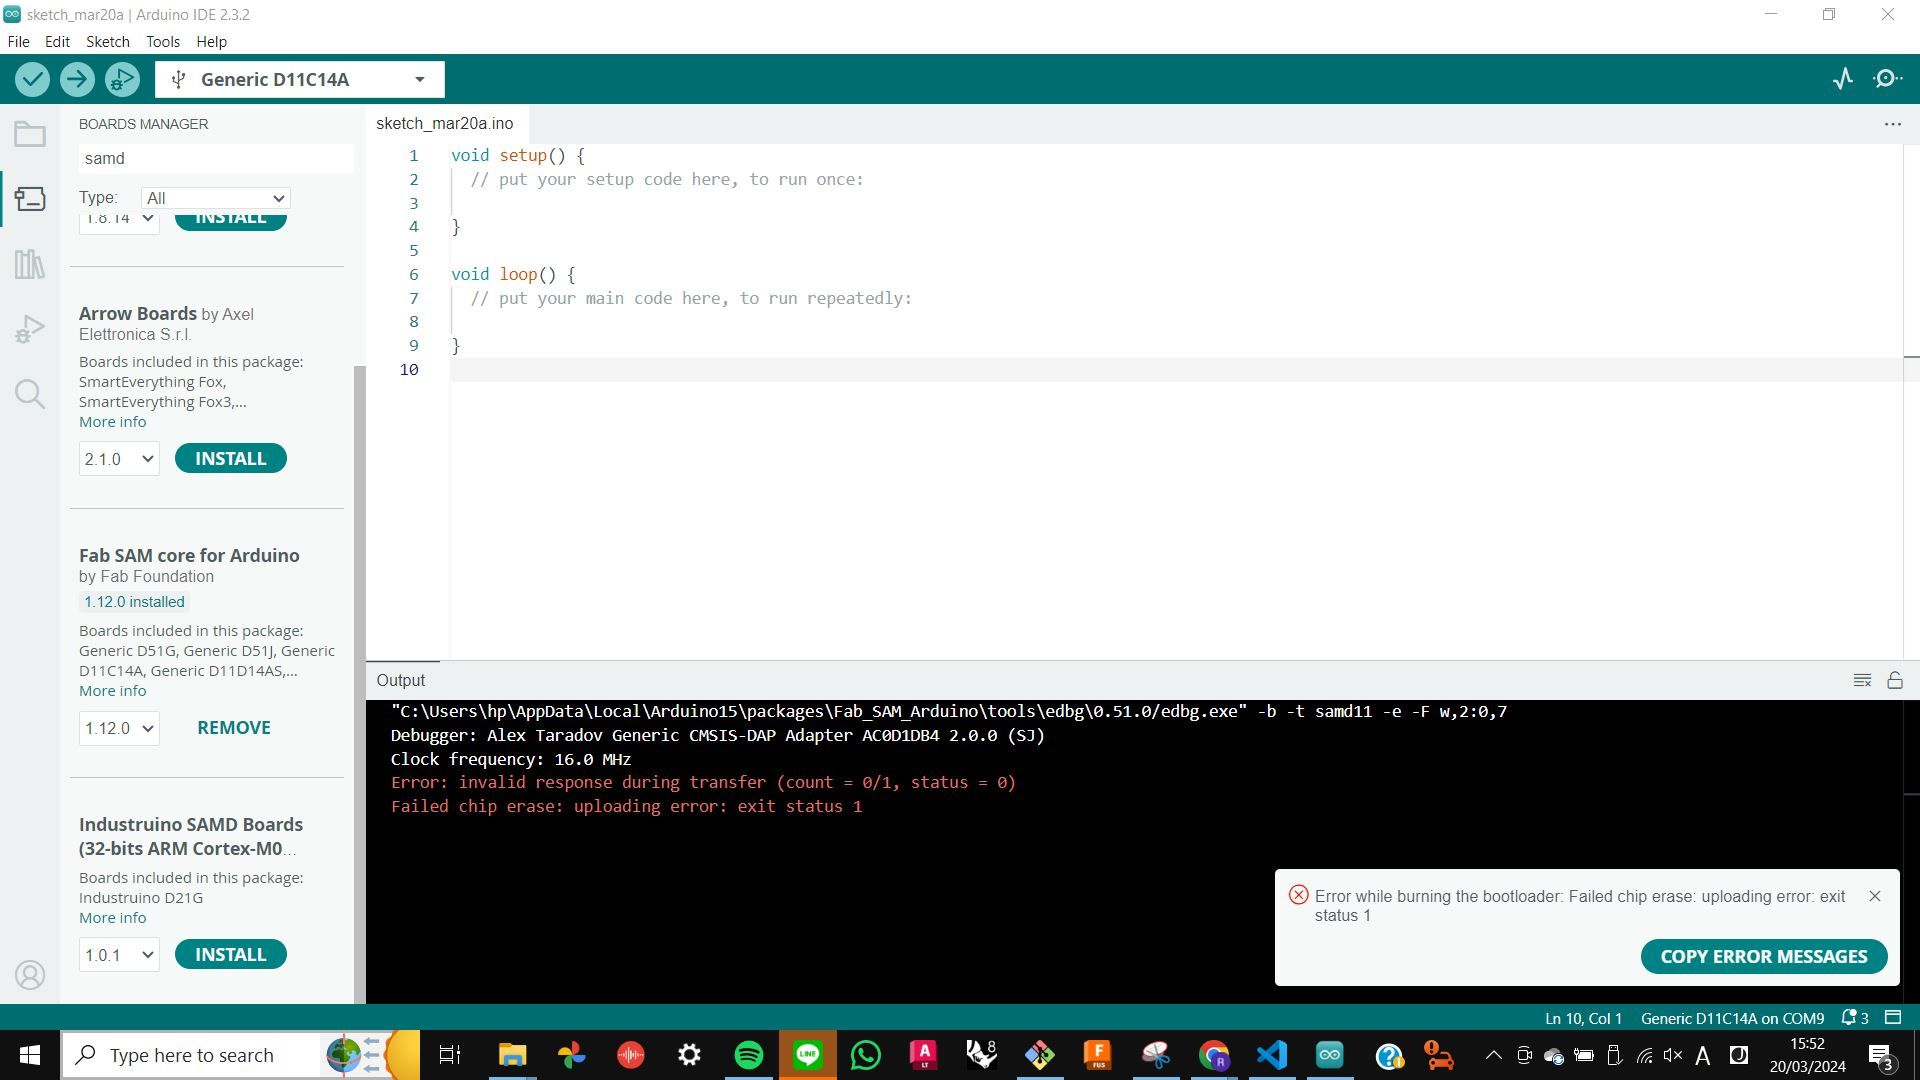Expand the Type filter dropdown
The height and width of the screenshot is (1080, 1920).
(215, 198)
